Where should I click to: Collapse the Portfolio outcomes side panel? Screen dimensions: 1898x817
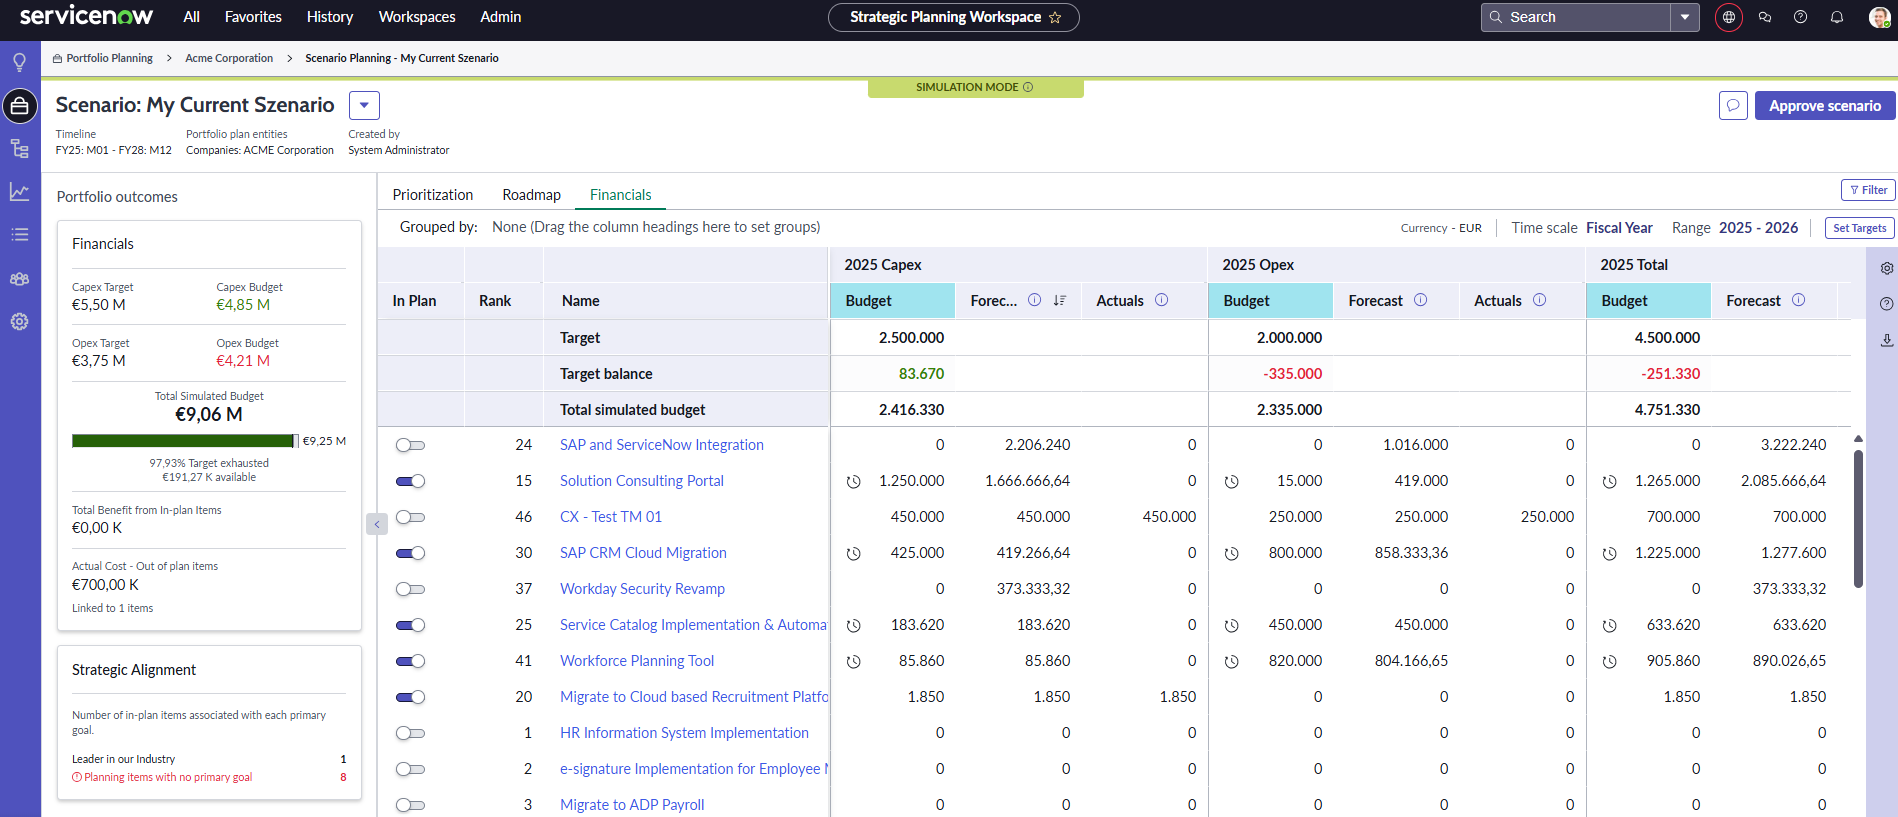tap(377, 523)
